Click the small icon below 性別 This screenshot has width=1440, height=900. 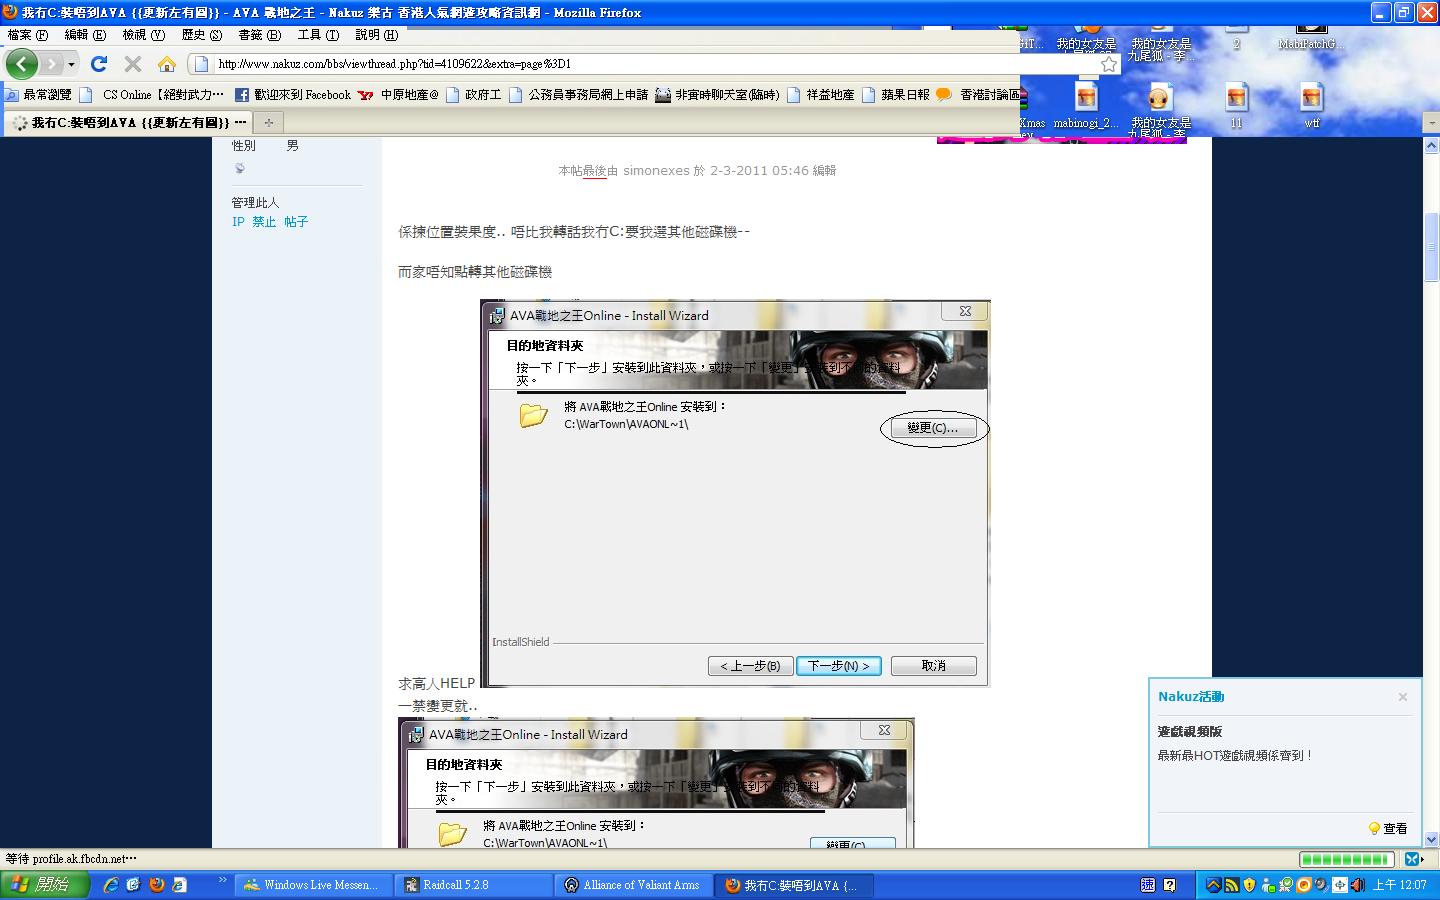(x=239, y=168)
